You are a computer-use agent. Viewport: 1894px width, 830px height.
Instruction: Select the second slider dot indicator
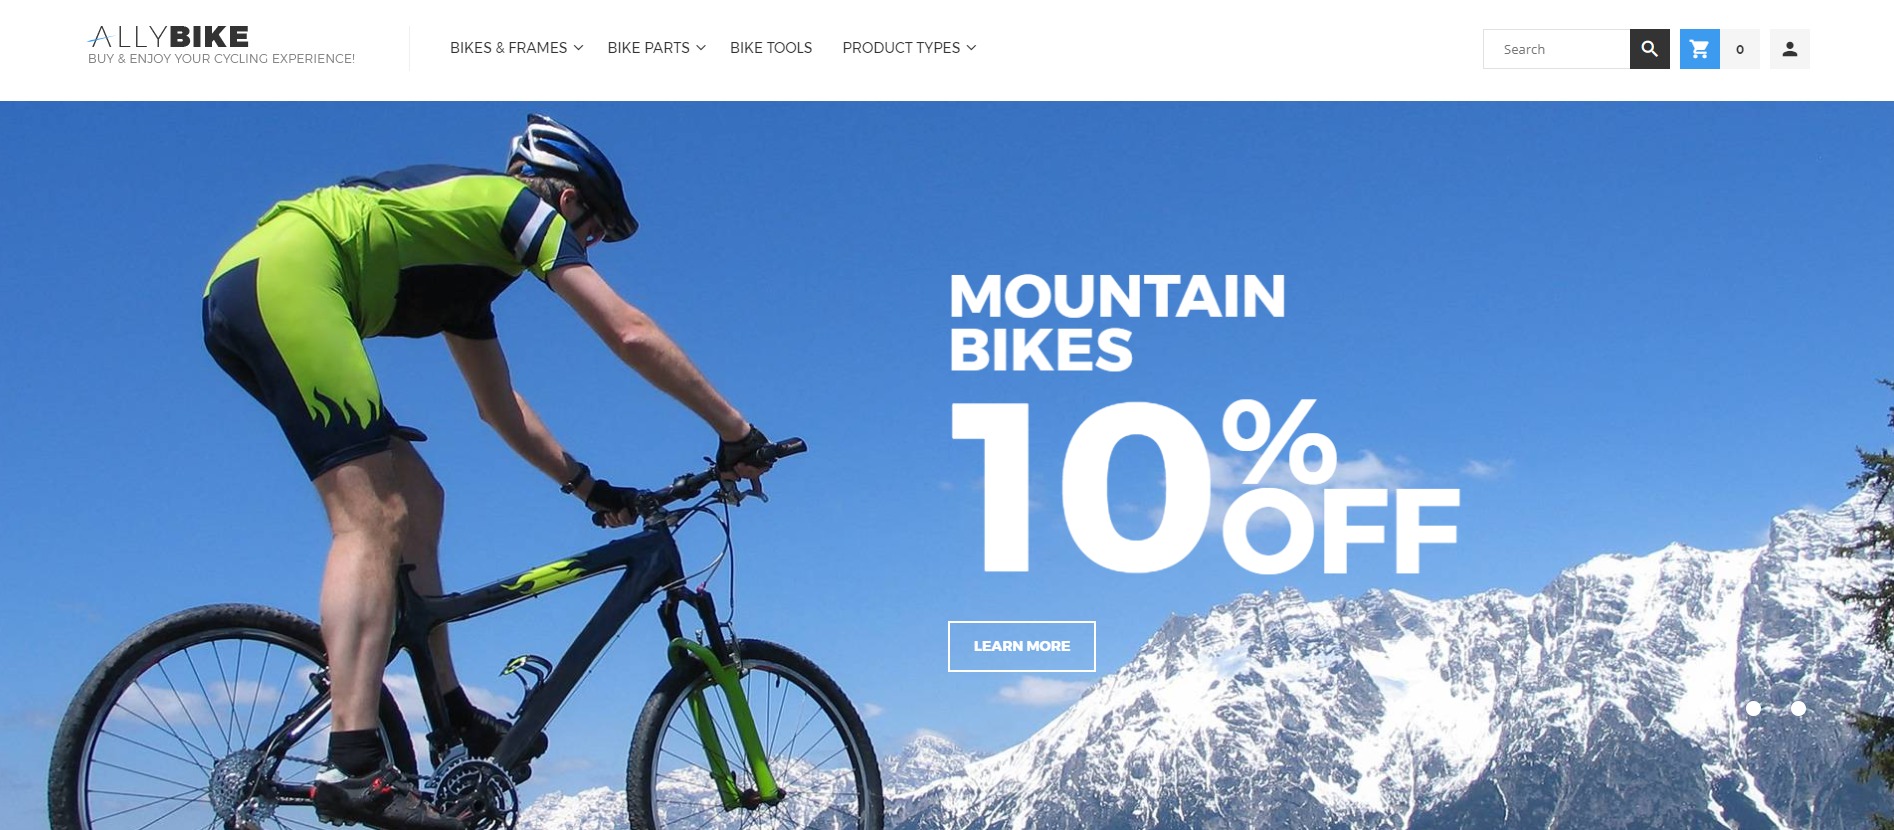(x=1798, y=708)
